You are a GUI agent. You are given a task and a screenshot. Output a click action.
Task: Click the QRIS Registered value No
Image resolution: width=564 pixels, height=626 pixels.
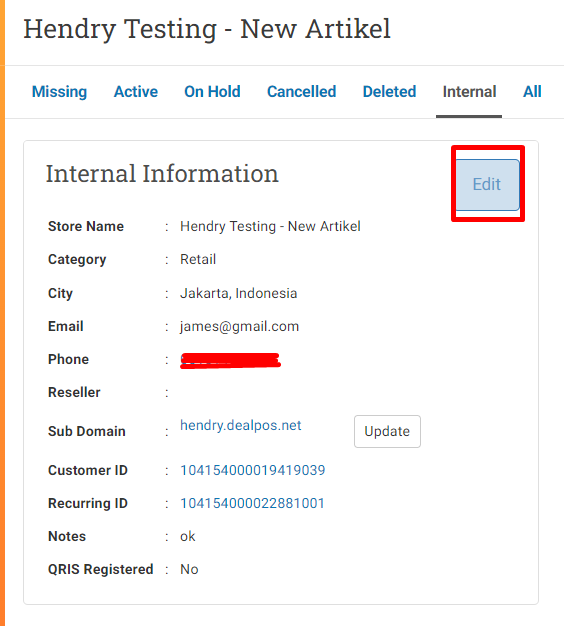(189, 569)
